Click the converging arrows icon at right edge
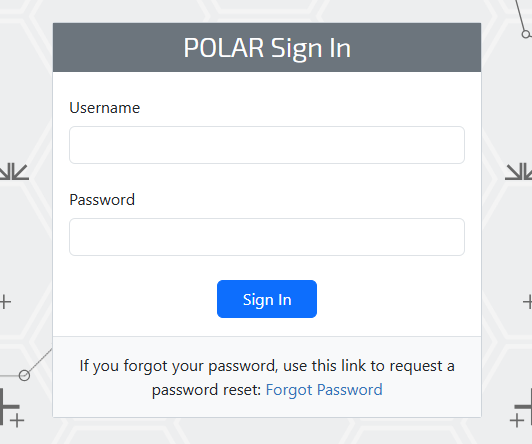Screen dimensions: 532x444 [x=518, y=172]
